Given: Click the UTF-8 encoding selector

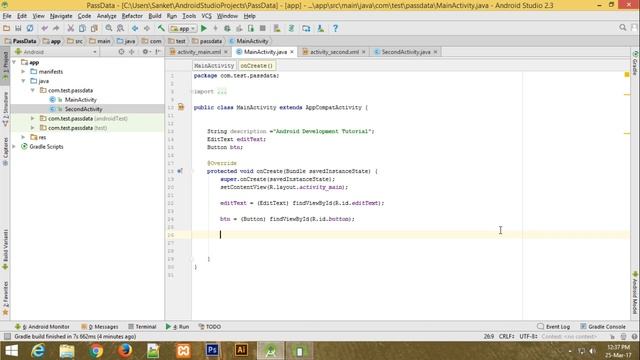Looking at the screenshot, I should (x=529, y=336).
